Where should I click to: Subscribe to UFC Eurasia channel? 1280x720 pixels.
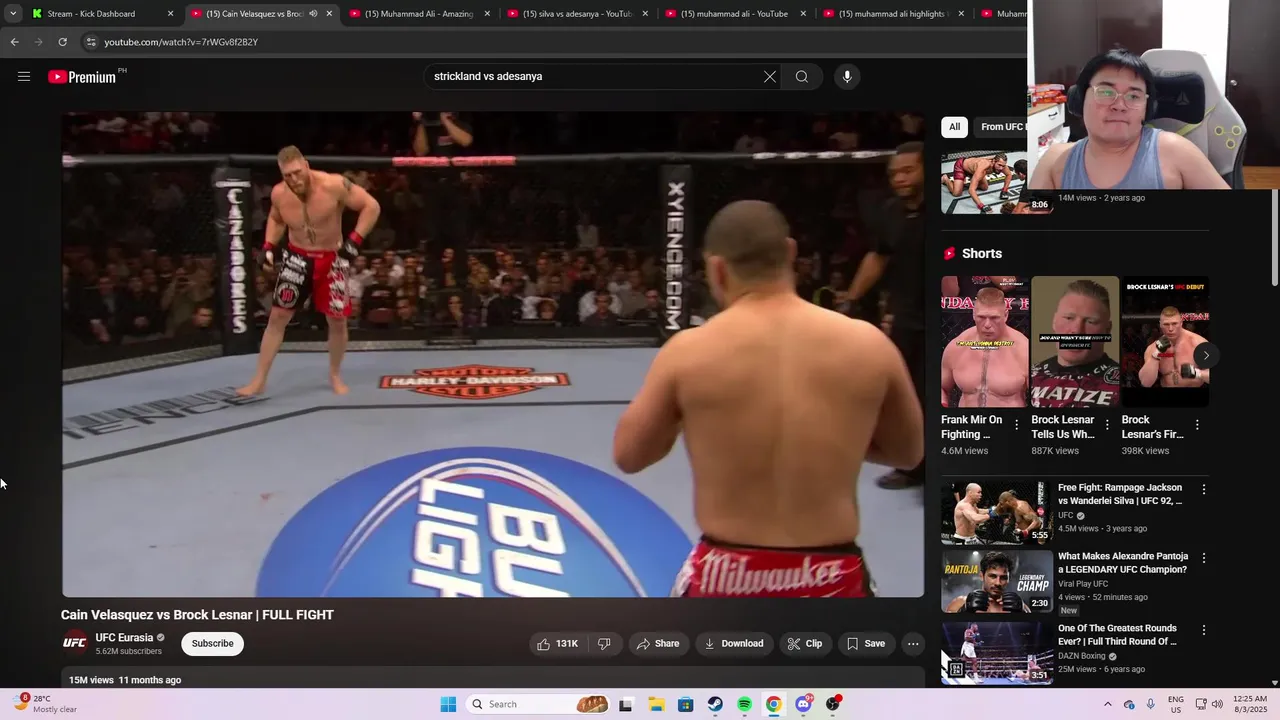tap(213, 644)
